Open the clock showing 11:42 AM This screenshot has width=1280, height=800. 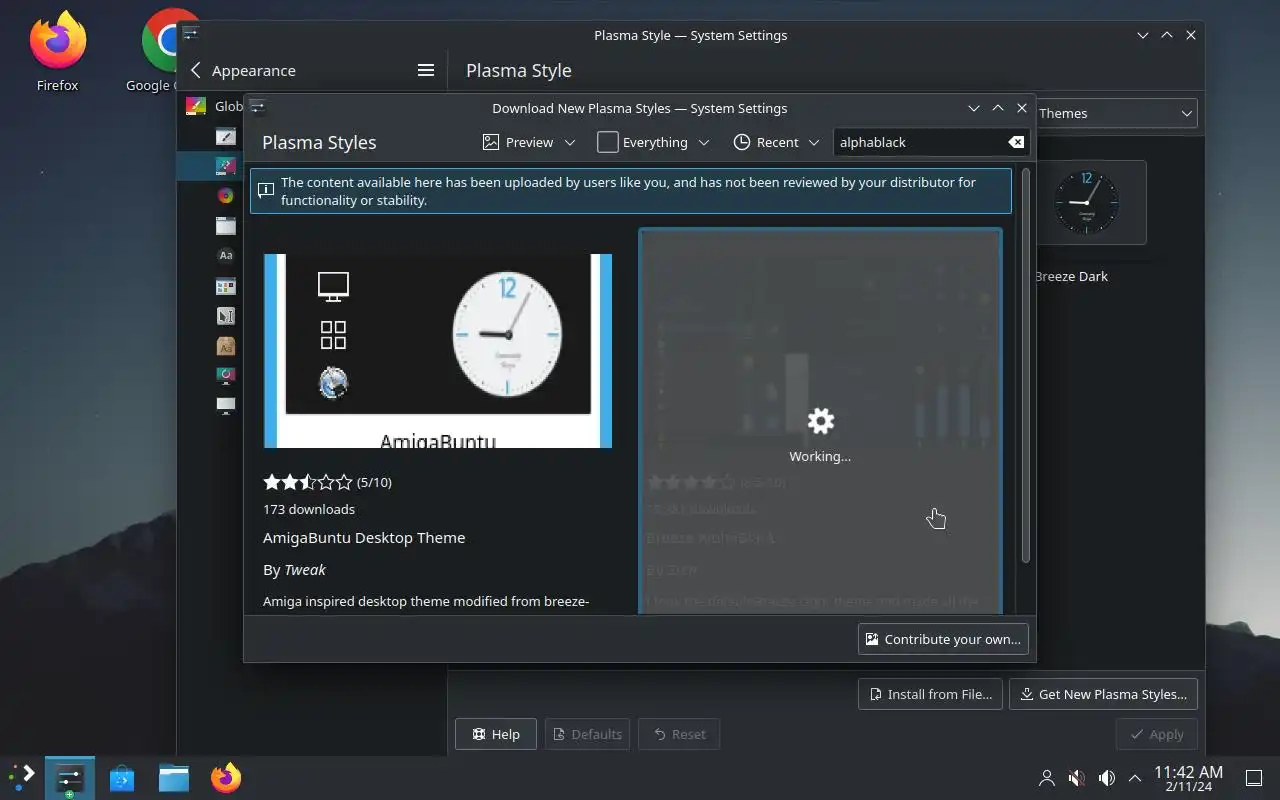click(x=1188, y=778)
